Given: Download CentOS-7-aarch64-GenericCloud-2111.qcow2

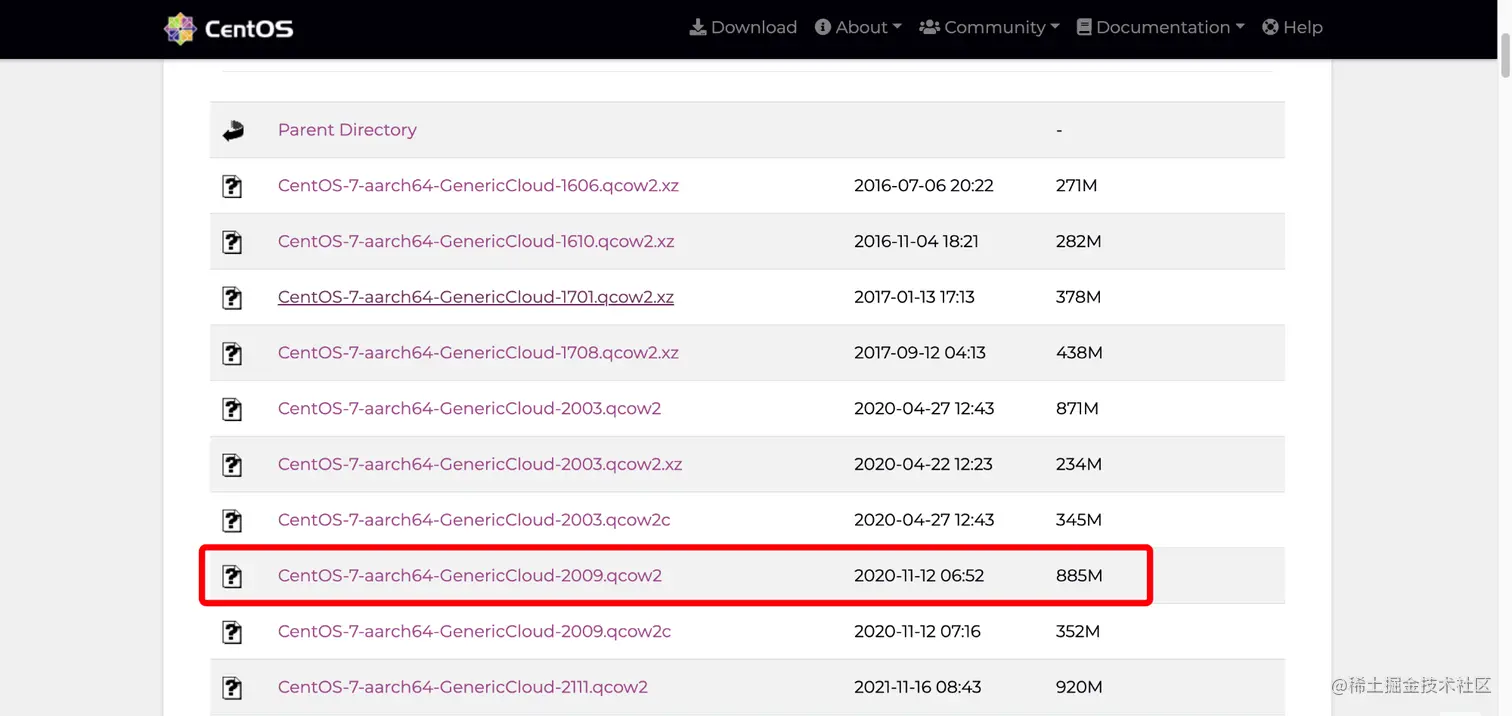Looking at the screenshot, I should point(463,687).
